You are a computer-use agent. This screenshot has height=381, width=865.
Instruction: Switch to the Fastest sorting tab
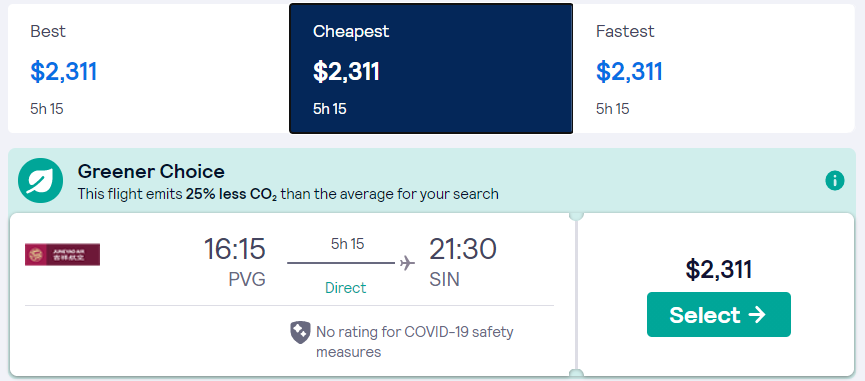[x=714, y=68]
